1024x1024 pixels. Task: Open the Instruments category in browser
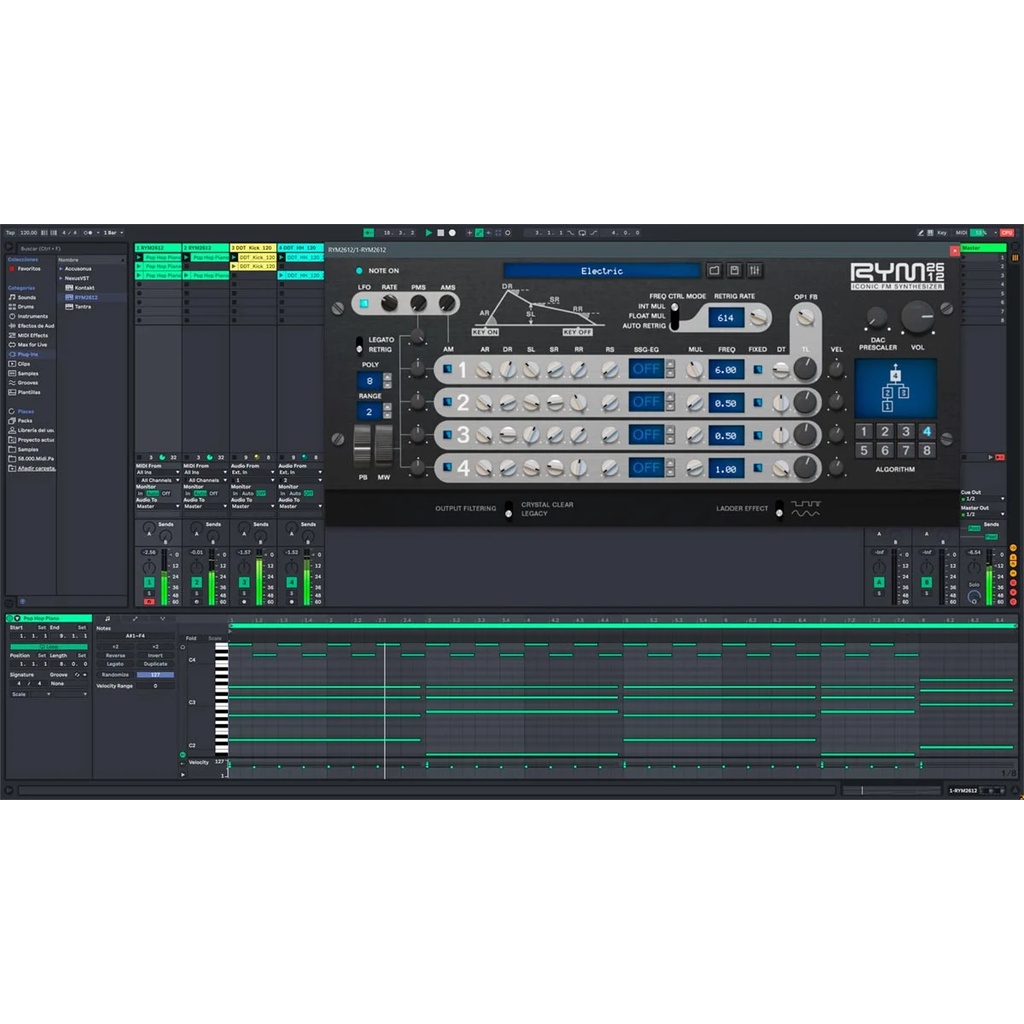32,316
